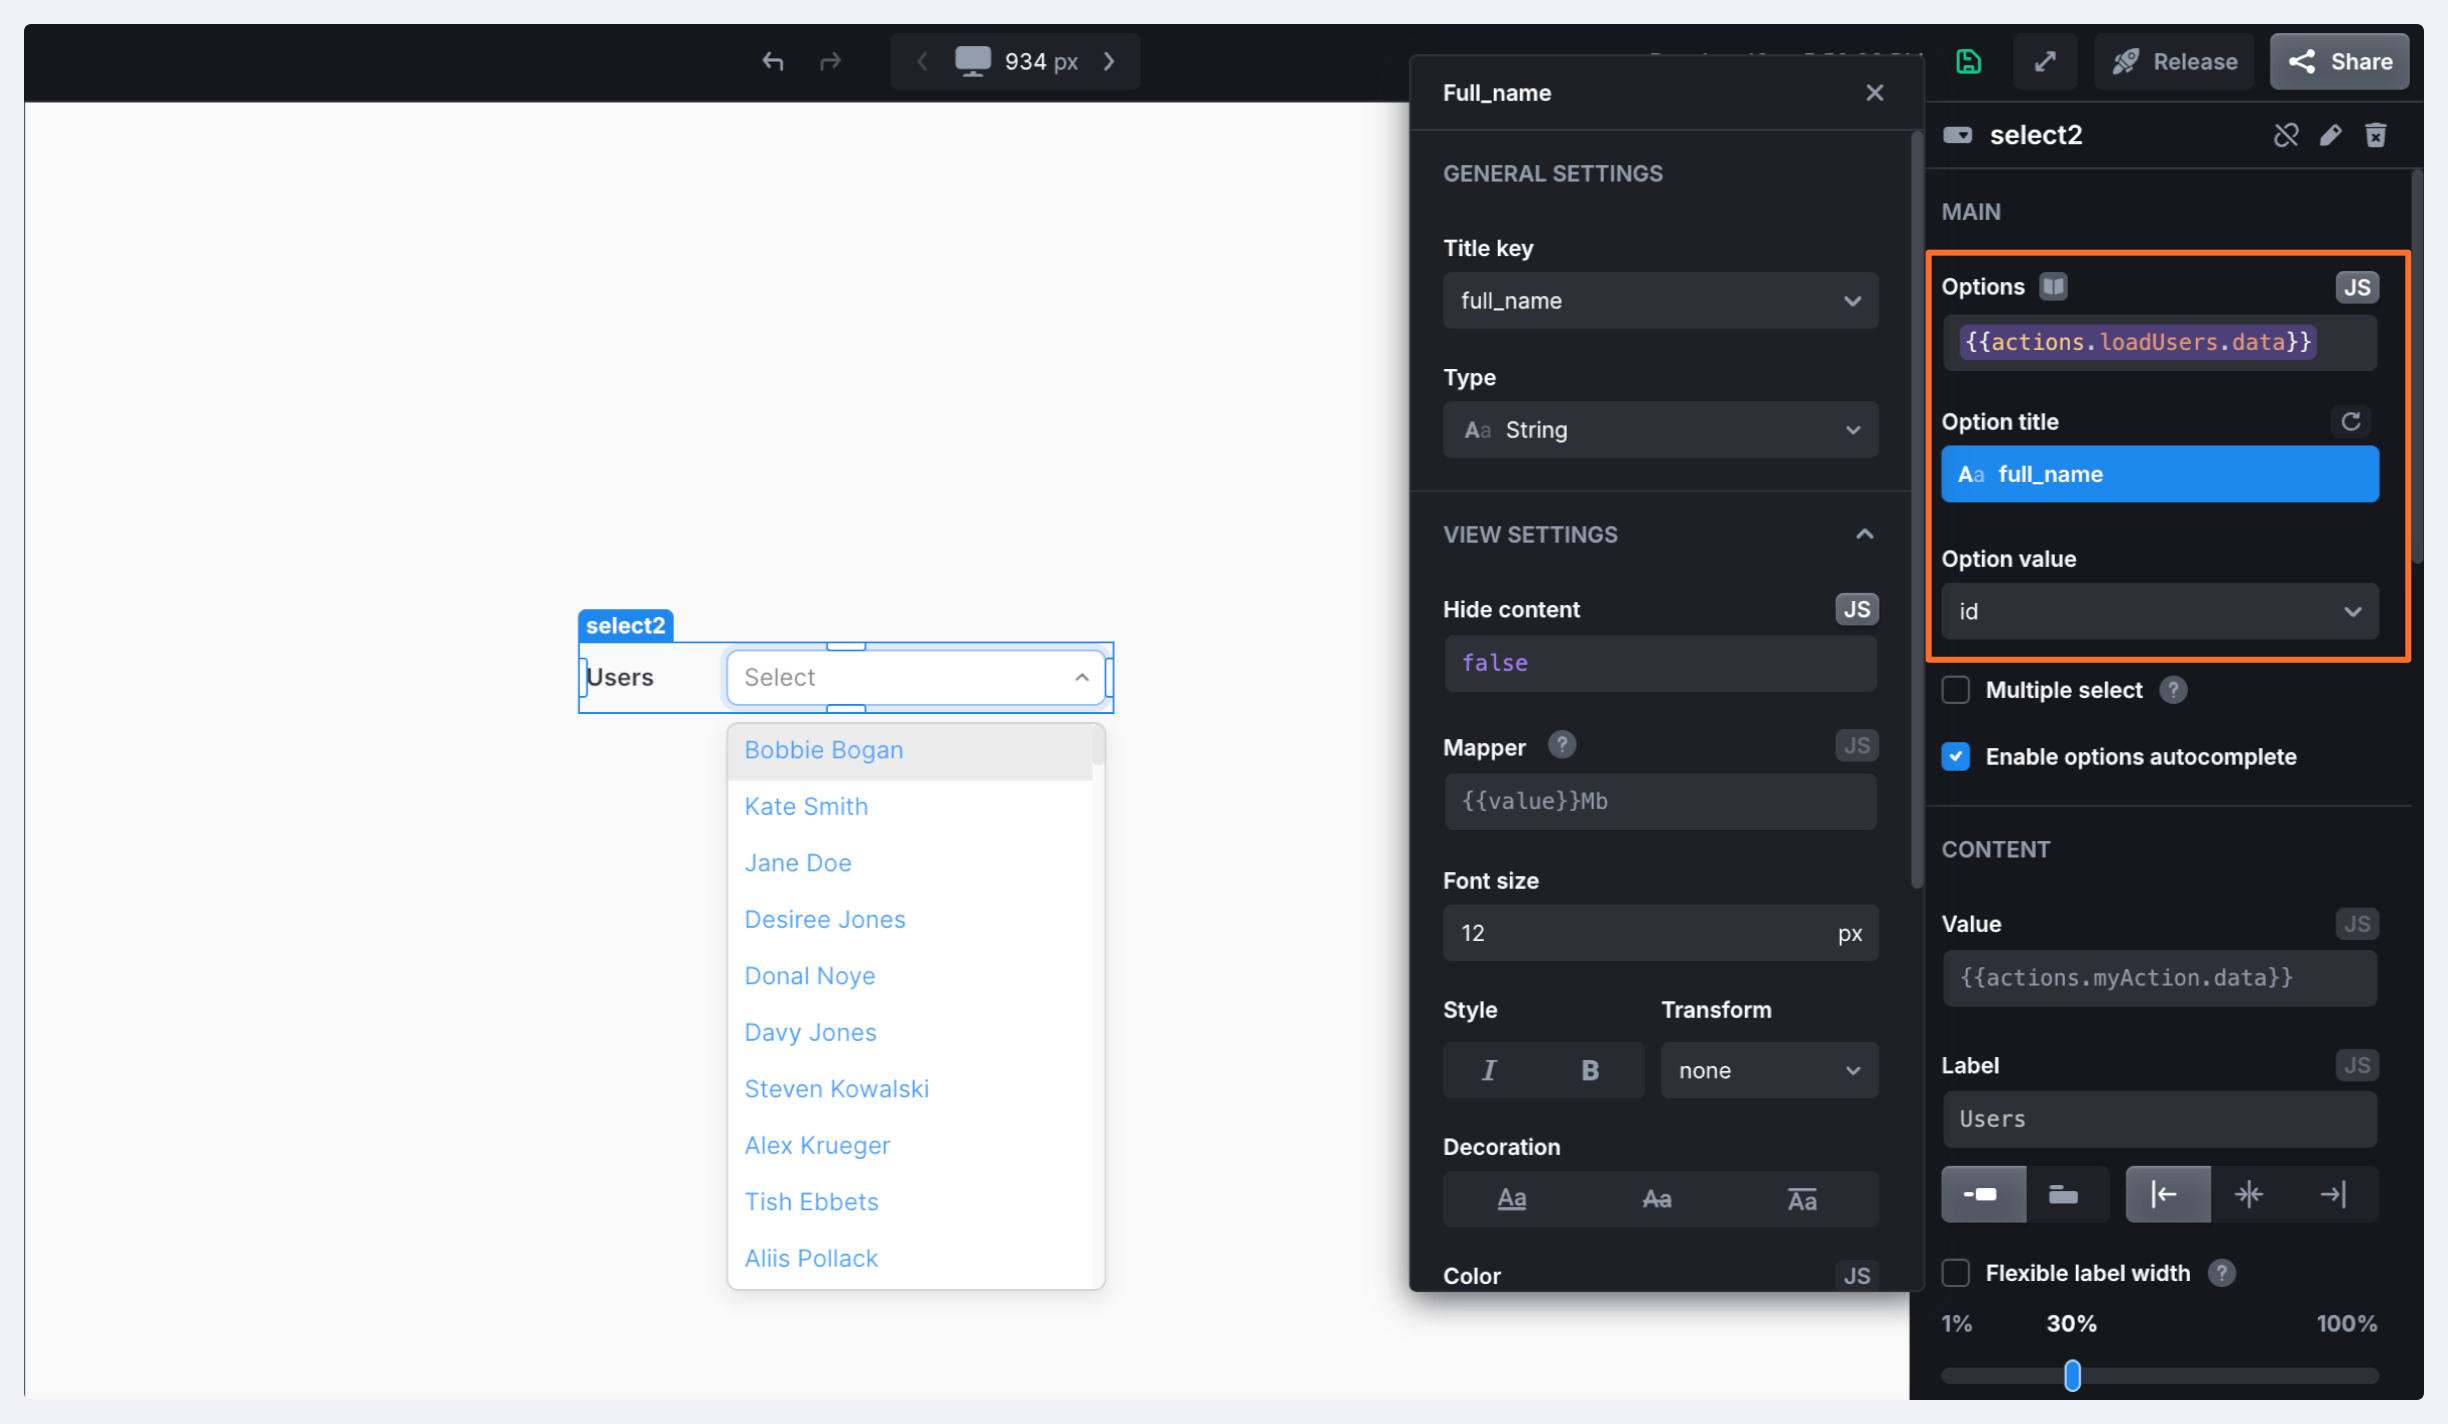Select the italic style button

(x=1489, y=1070)
